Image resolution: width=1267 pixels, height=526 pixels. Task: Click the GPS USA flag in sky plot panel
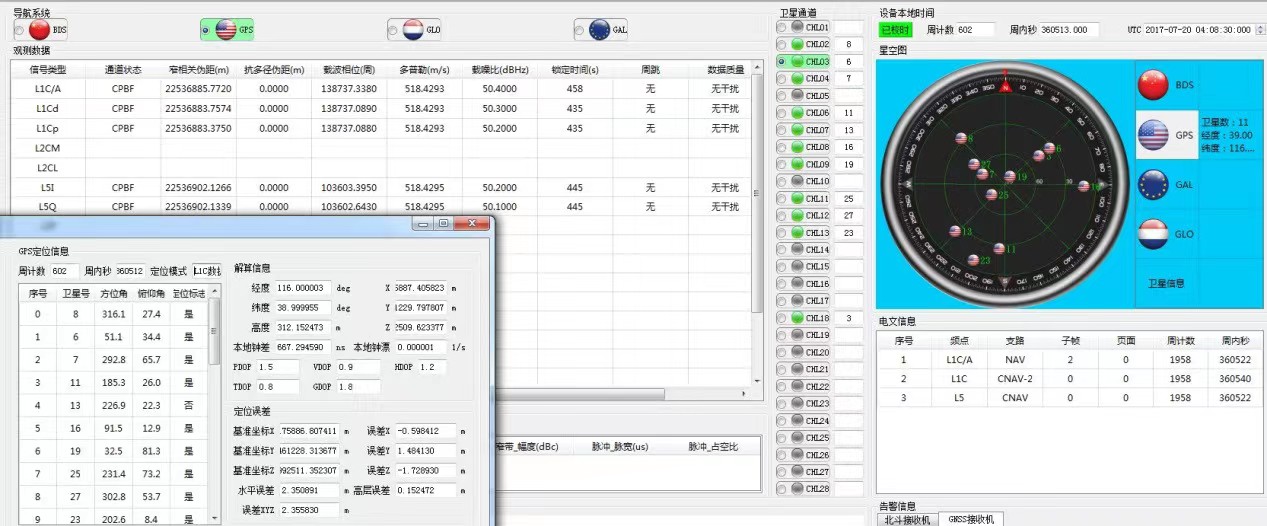coord(1153,135)
